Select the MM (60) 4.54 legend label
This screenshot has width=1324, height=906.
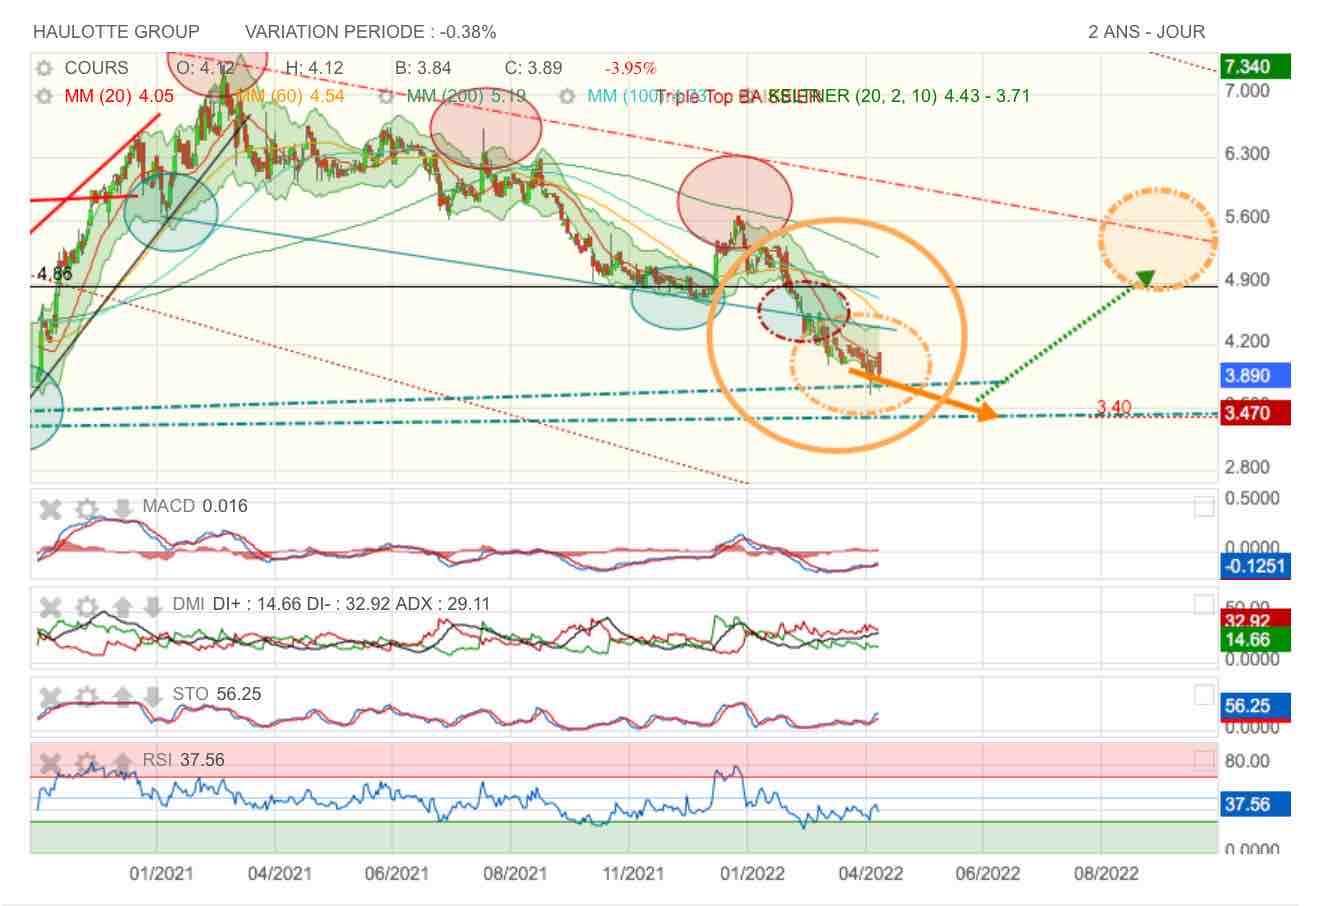pyautogui.click(x=292, y=96)
